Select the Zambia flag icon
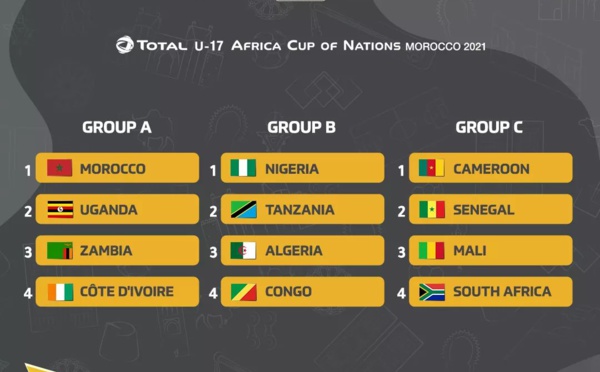Image resolution: width=600 pixels, height=372 pixels. 60,250
